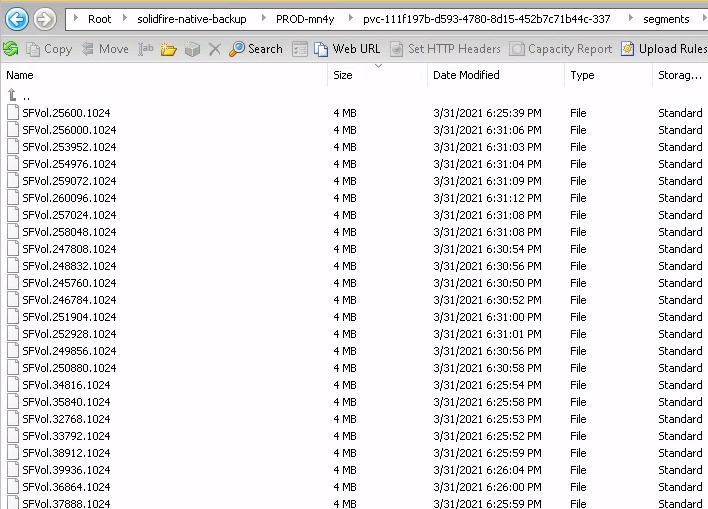708x509 pixels.
Task: Select file SFVol.248832.1024
Action: point(69,266)
